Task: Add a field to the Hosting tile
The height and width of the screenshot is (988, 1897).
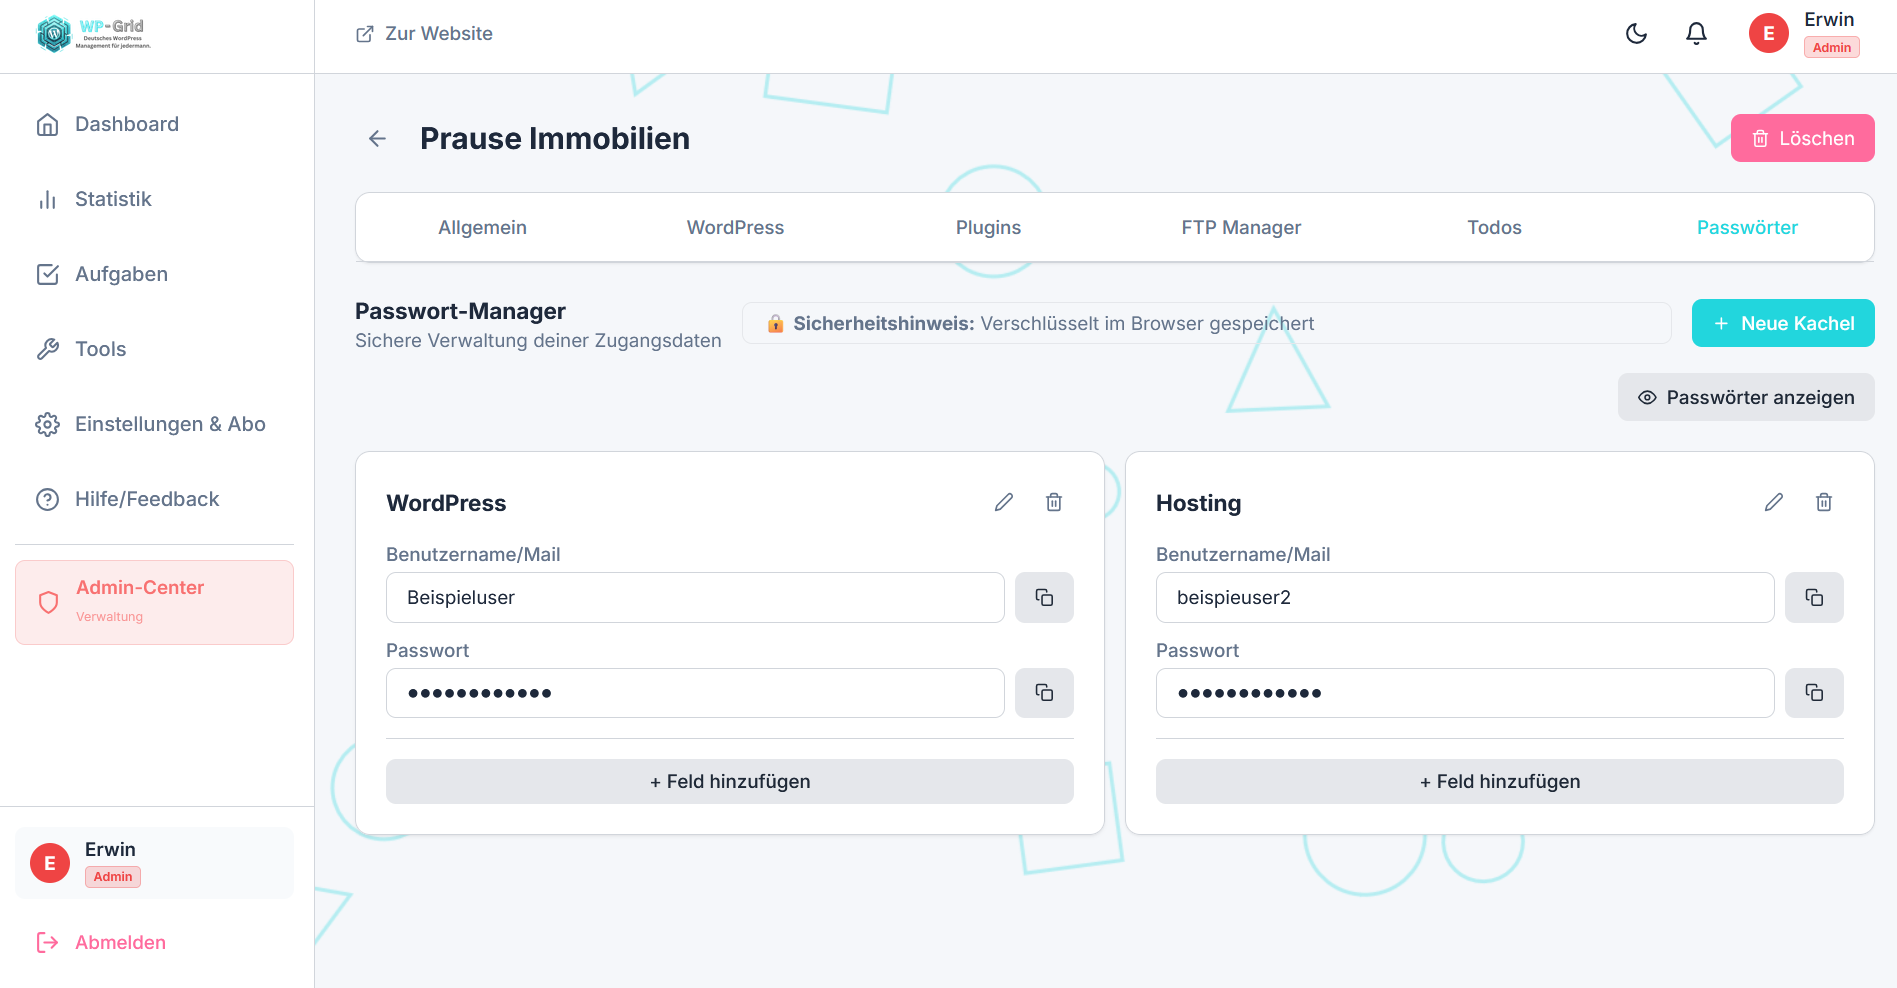Action: (1499, 781)
